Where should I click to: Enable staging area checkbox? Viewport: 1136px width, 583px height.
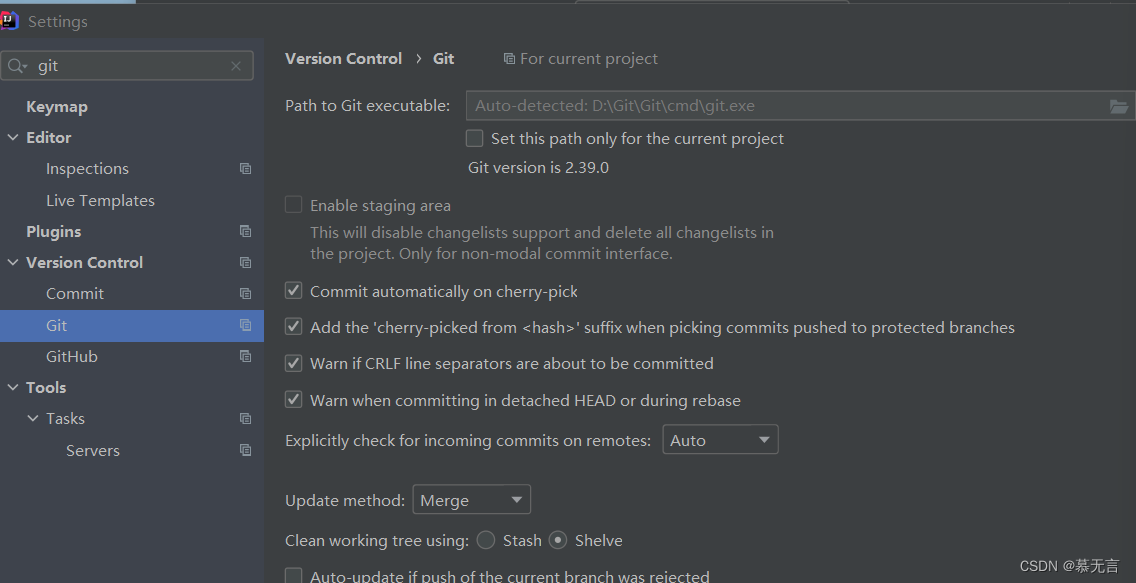point(293,205)
